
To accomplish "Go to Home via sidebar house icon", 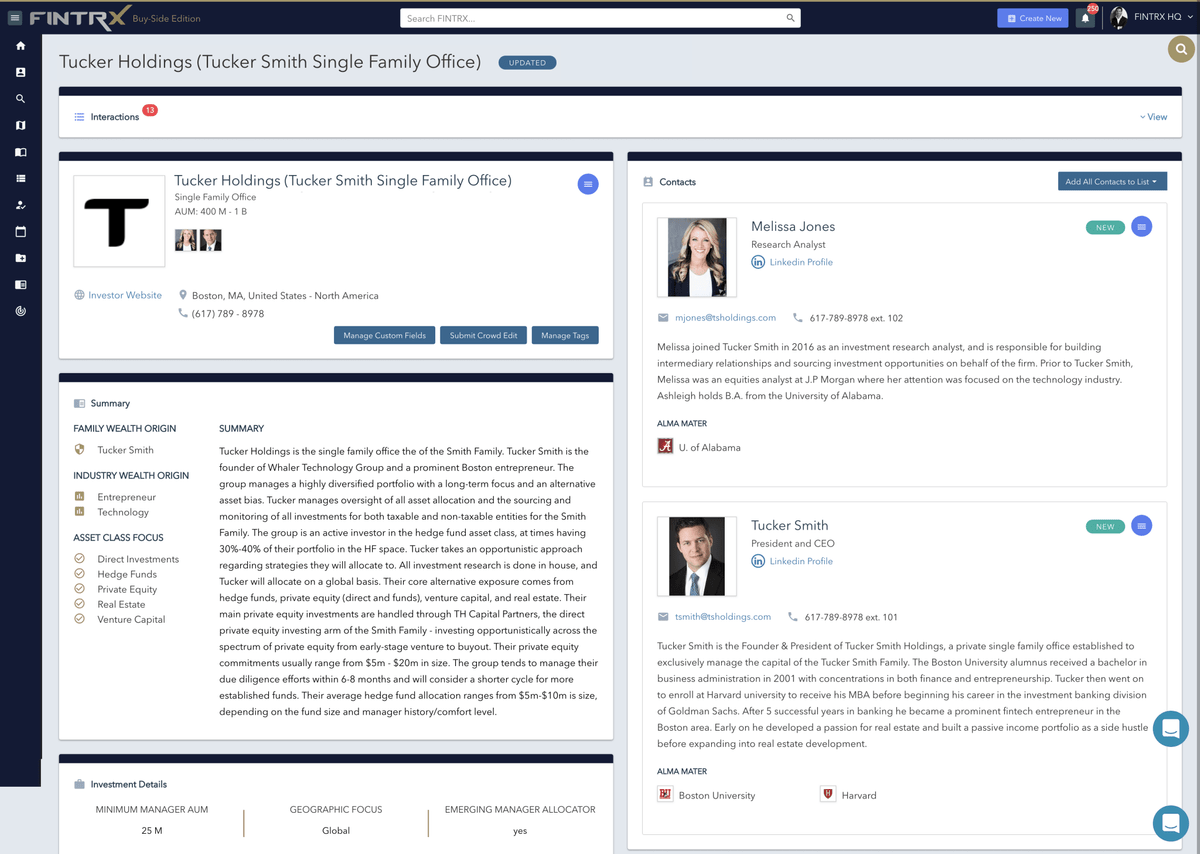I will click(x=21, y=46).
